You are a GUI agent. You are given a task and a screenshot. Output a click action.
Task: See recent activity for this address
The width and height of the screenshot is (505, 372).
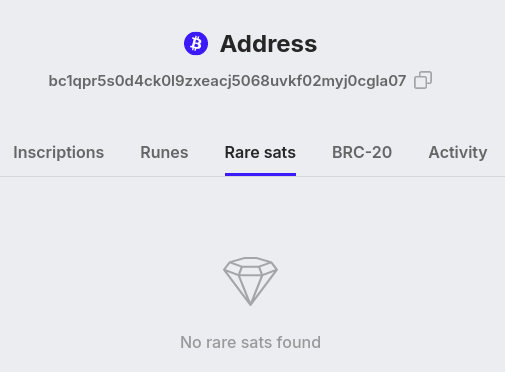(x=458, y=152)
